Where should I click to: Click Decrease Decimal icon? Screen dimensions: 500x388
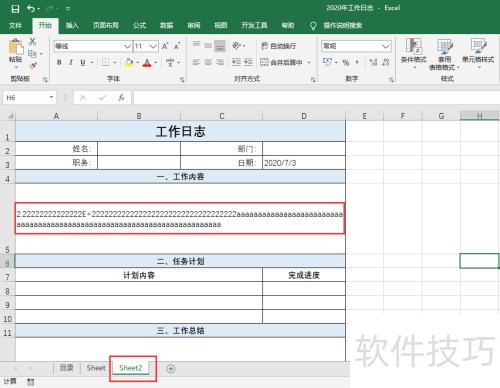[386, 62]
